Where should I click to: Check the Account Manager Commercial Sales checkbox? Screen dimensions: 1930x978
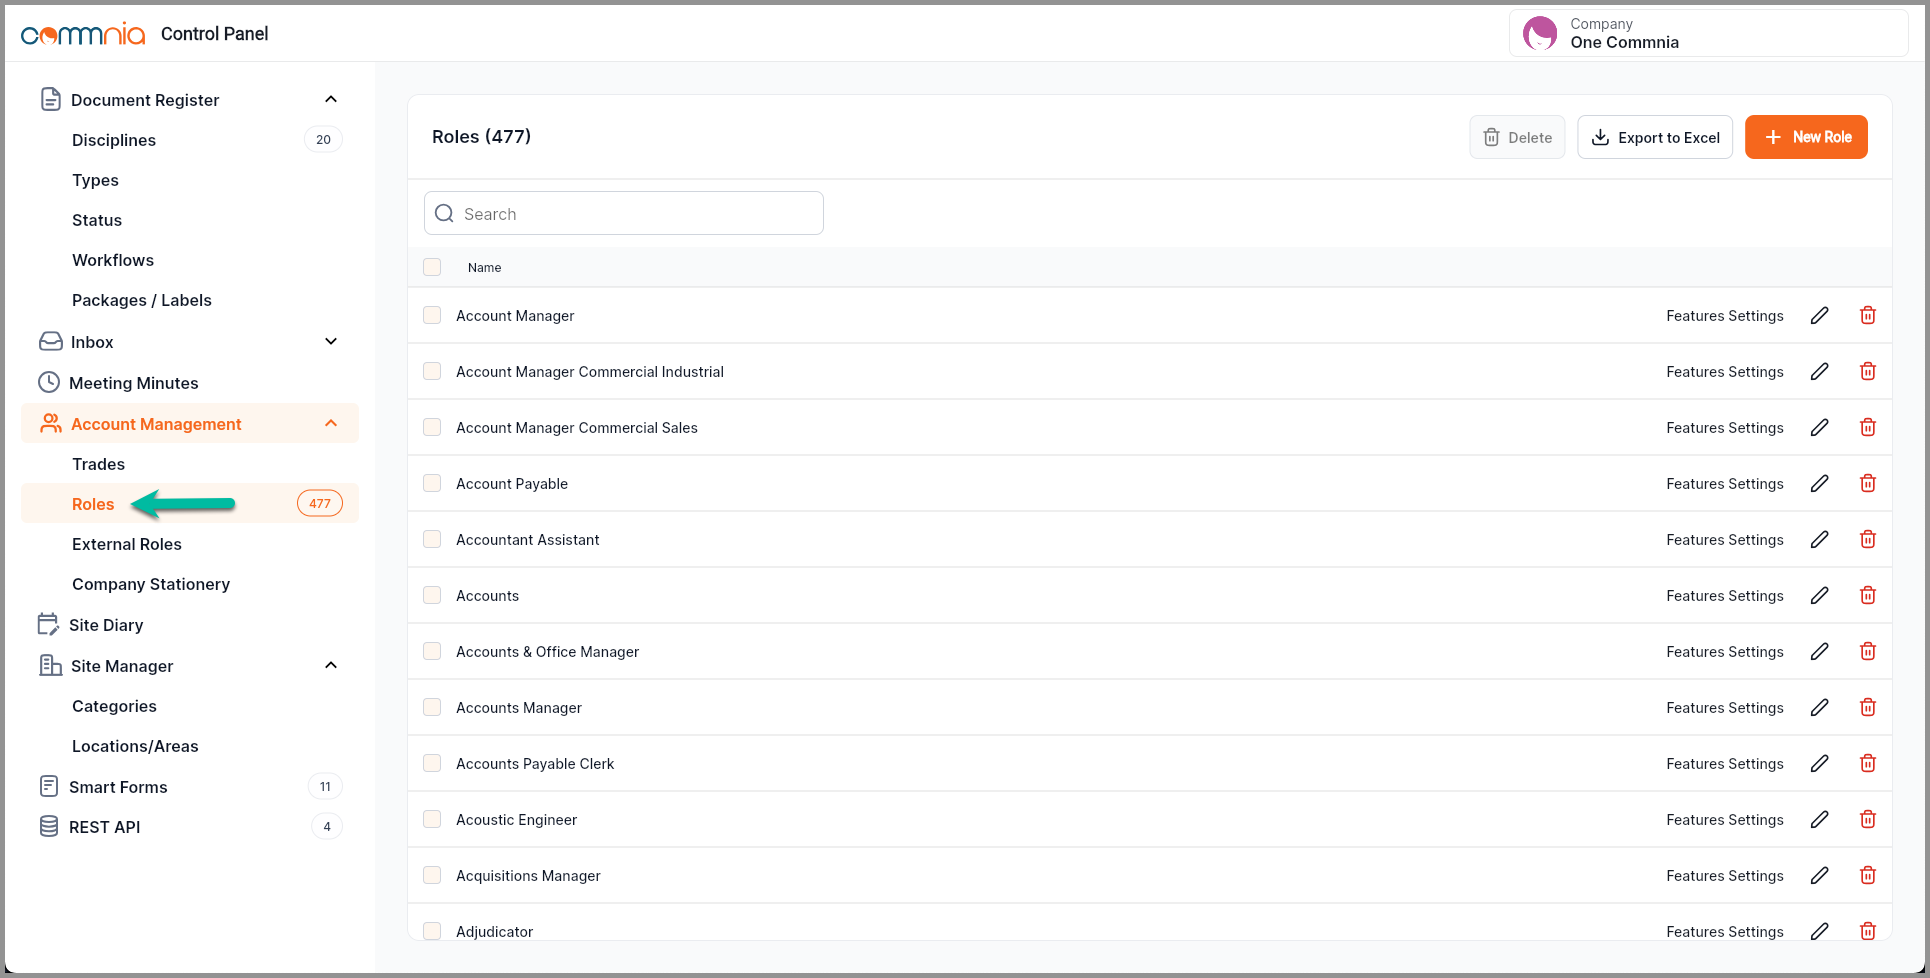432,427
